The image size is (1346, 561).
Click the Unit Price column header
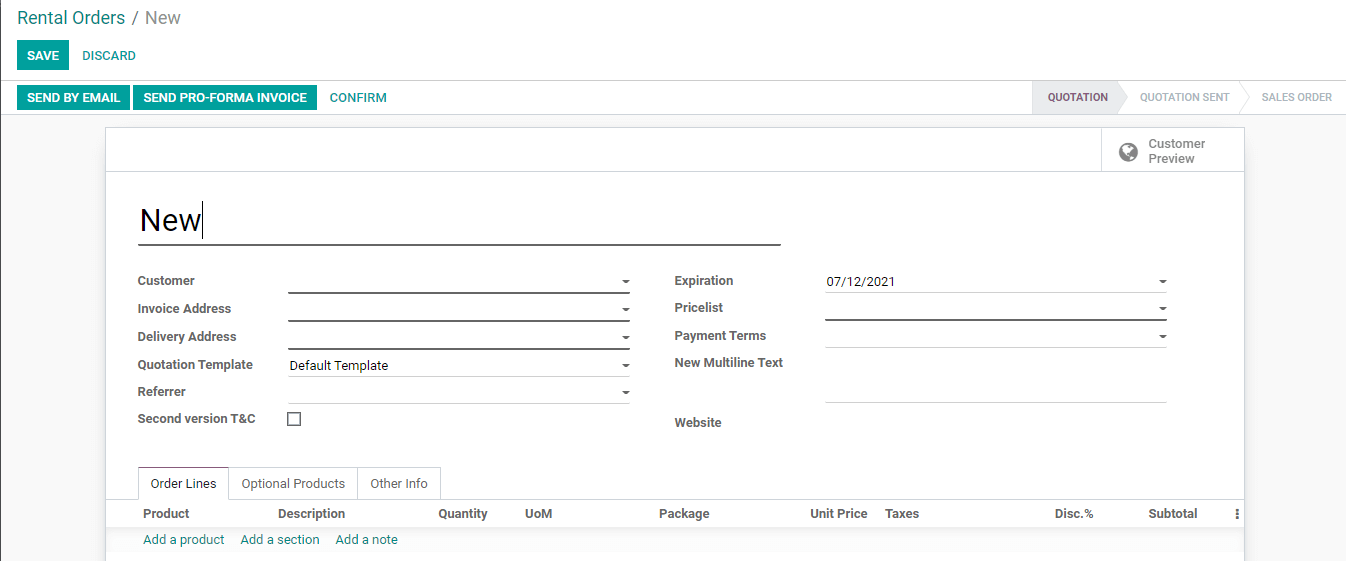(839, 514)
